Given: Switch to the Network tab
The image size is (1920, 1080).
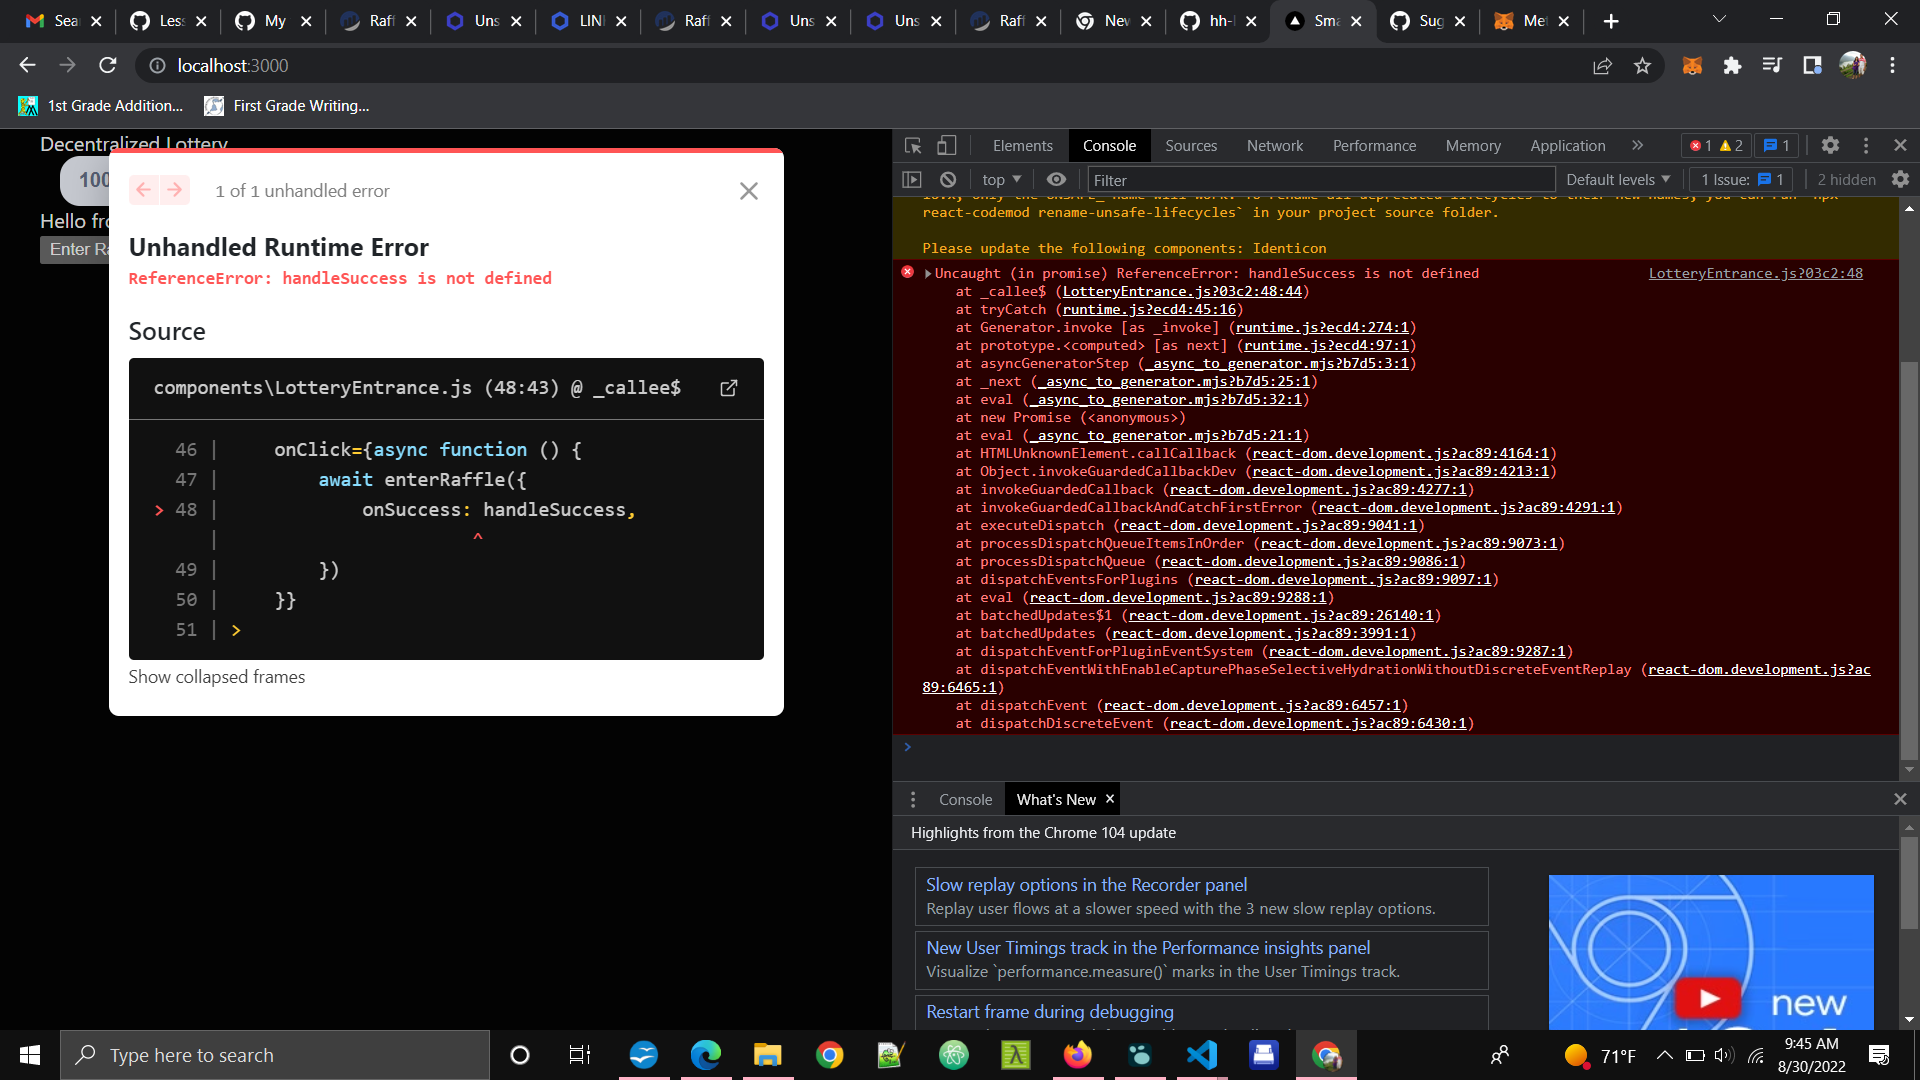Looking at the screenshot, I should point(1274,145).
